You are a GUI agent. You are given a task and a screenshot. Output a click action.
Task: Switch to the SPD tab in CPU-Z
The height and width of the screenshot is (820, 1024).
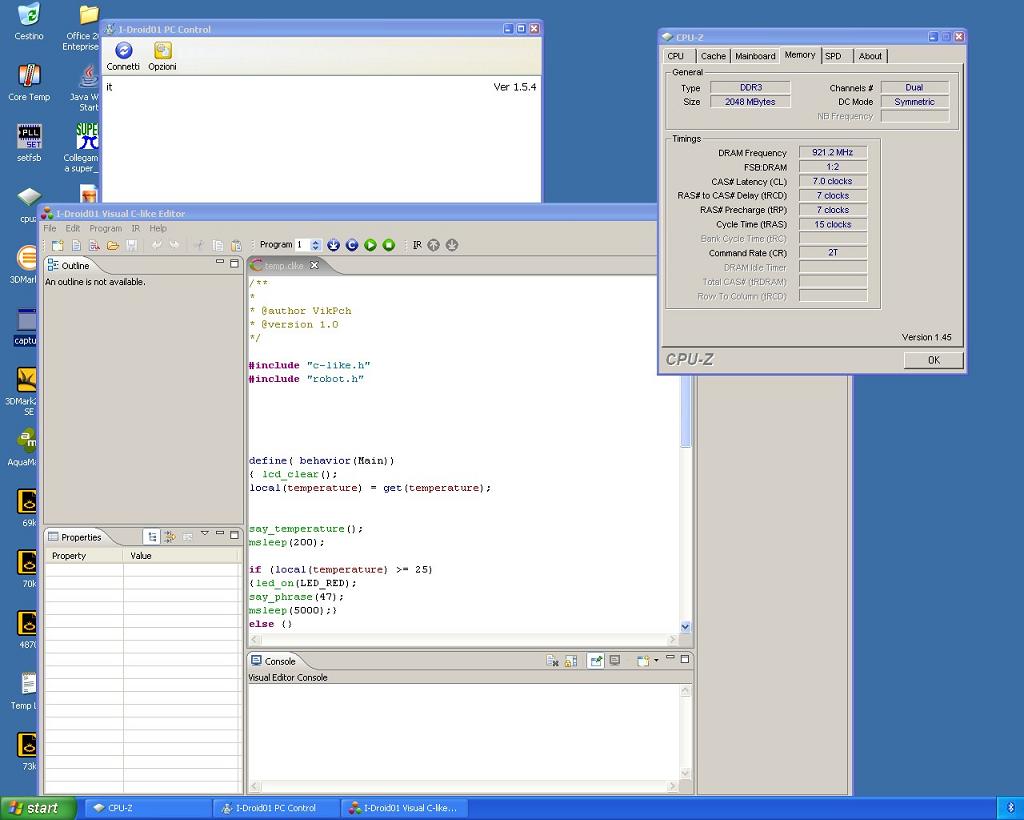coord(833,56)
